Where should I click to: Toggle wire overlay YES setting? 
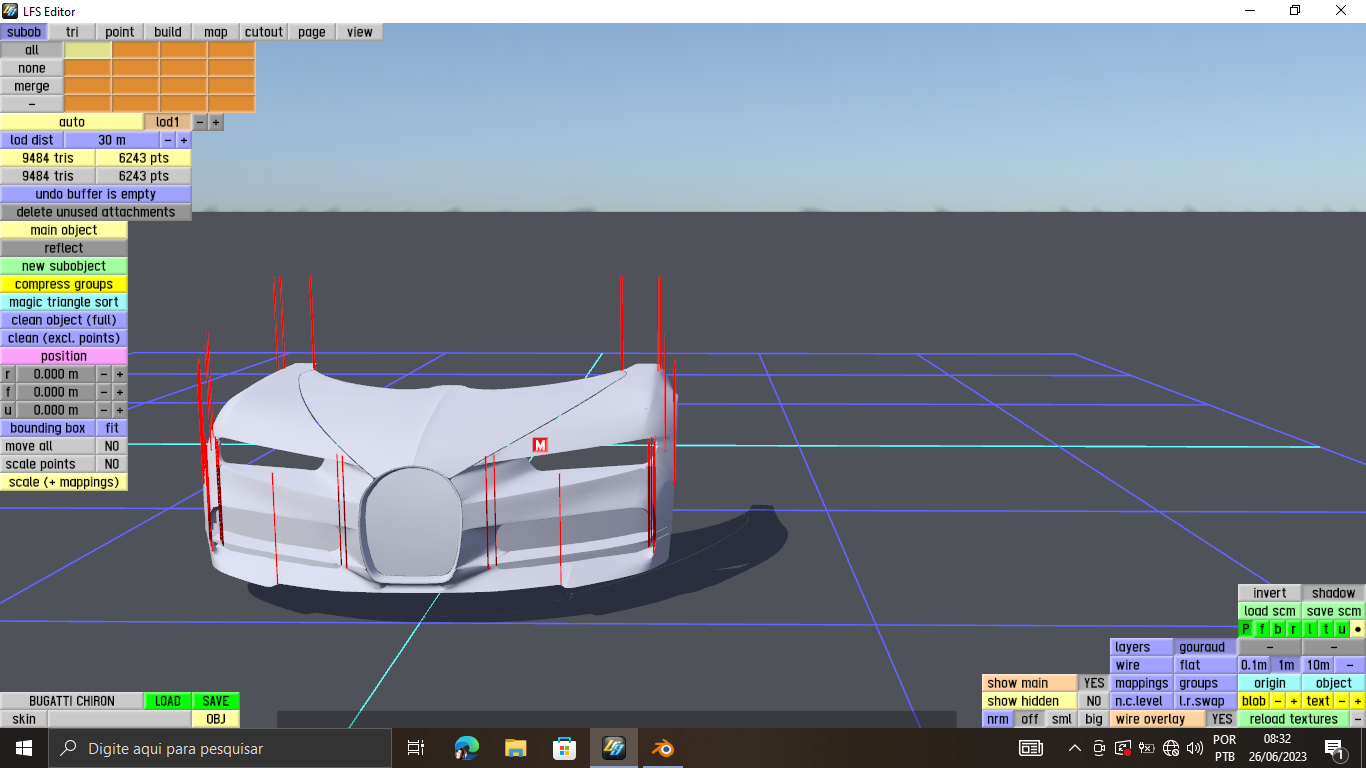pyautogui.click(x=1221, y=719)
